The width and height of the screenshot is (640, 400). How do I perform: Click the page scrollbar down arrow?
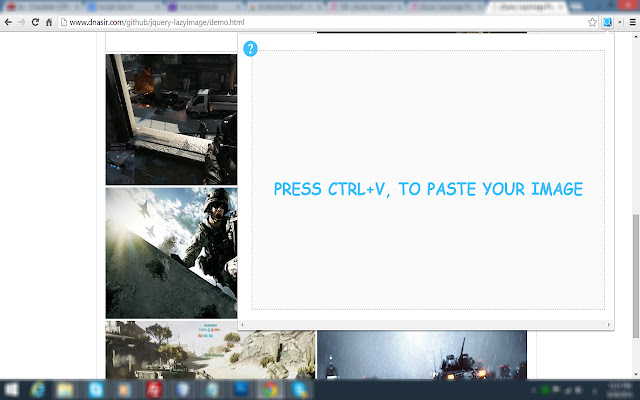[636, 375]
